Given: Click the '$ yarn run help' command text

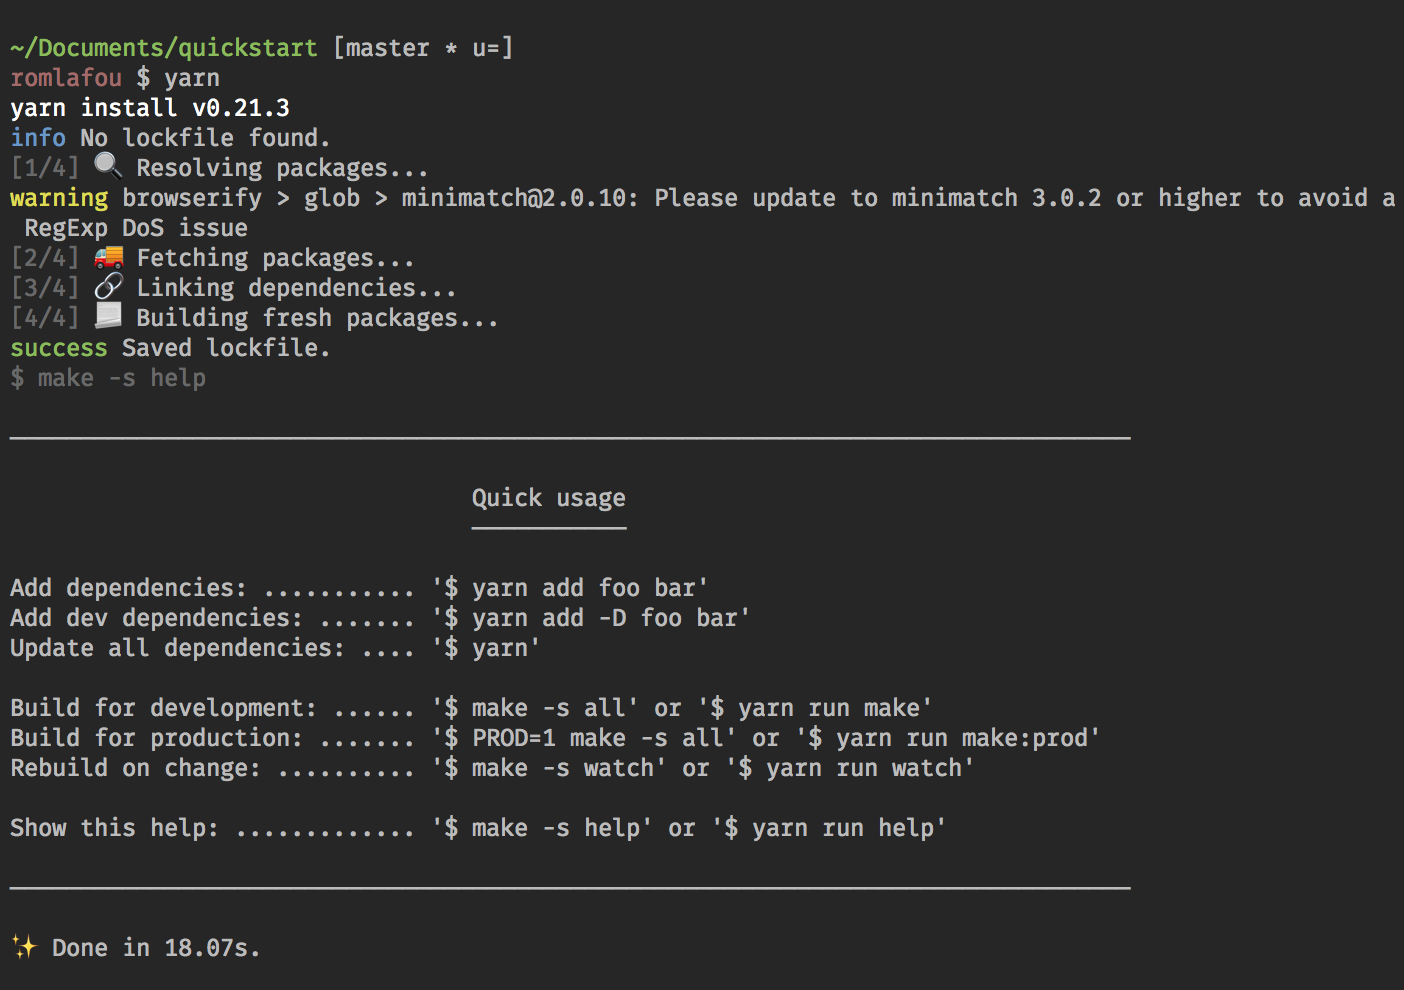Looking at the screenshot, I should click(829, 828).
